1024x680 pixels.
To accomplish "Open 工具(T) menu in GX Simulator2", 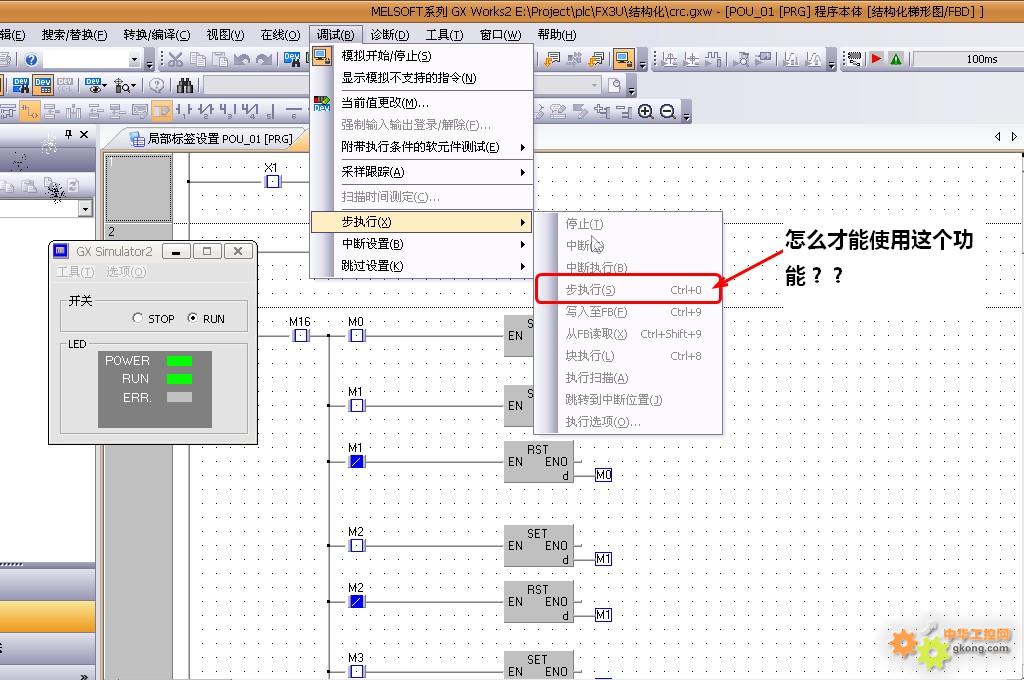I will coord(76,272).
